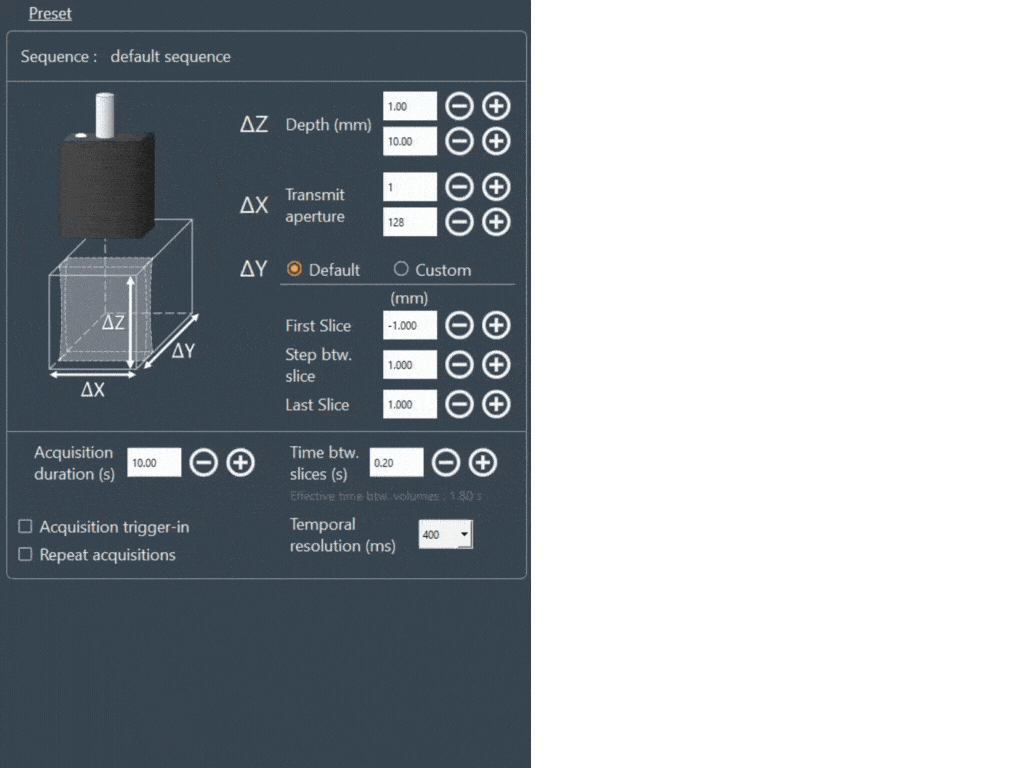Click the First Slice input field

point(410,325)
